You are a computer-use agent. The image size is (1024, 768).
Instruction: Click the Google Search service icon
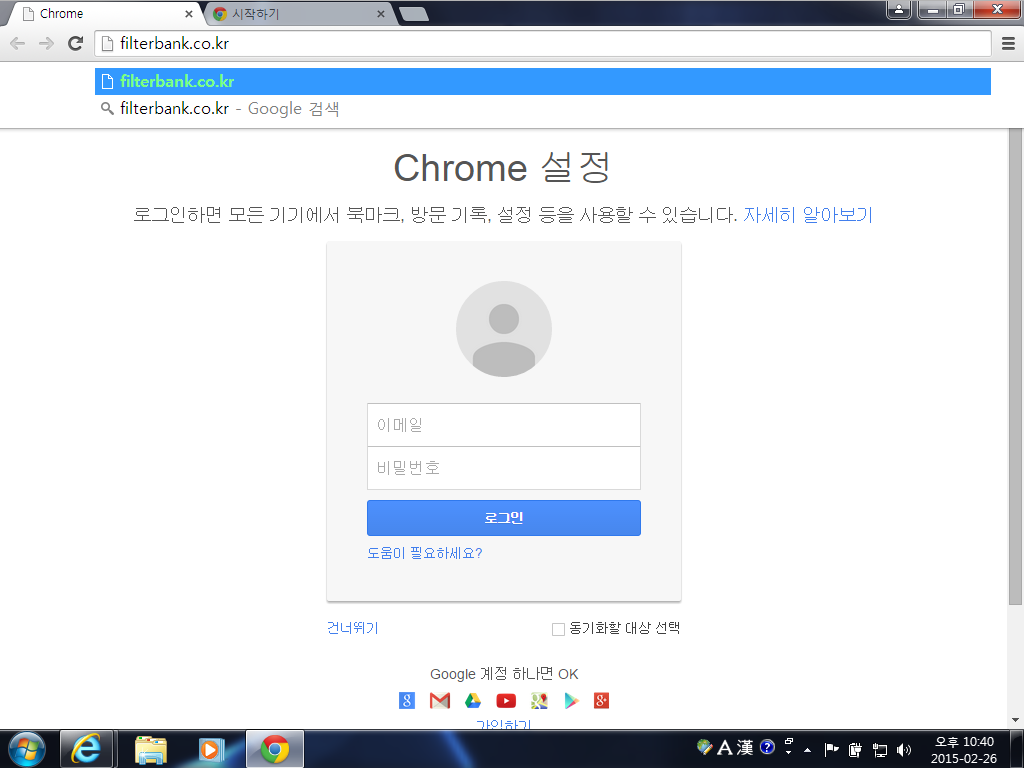(406, 701)
